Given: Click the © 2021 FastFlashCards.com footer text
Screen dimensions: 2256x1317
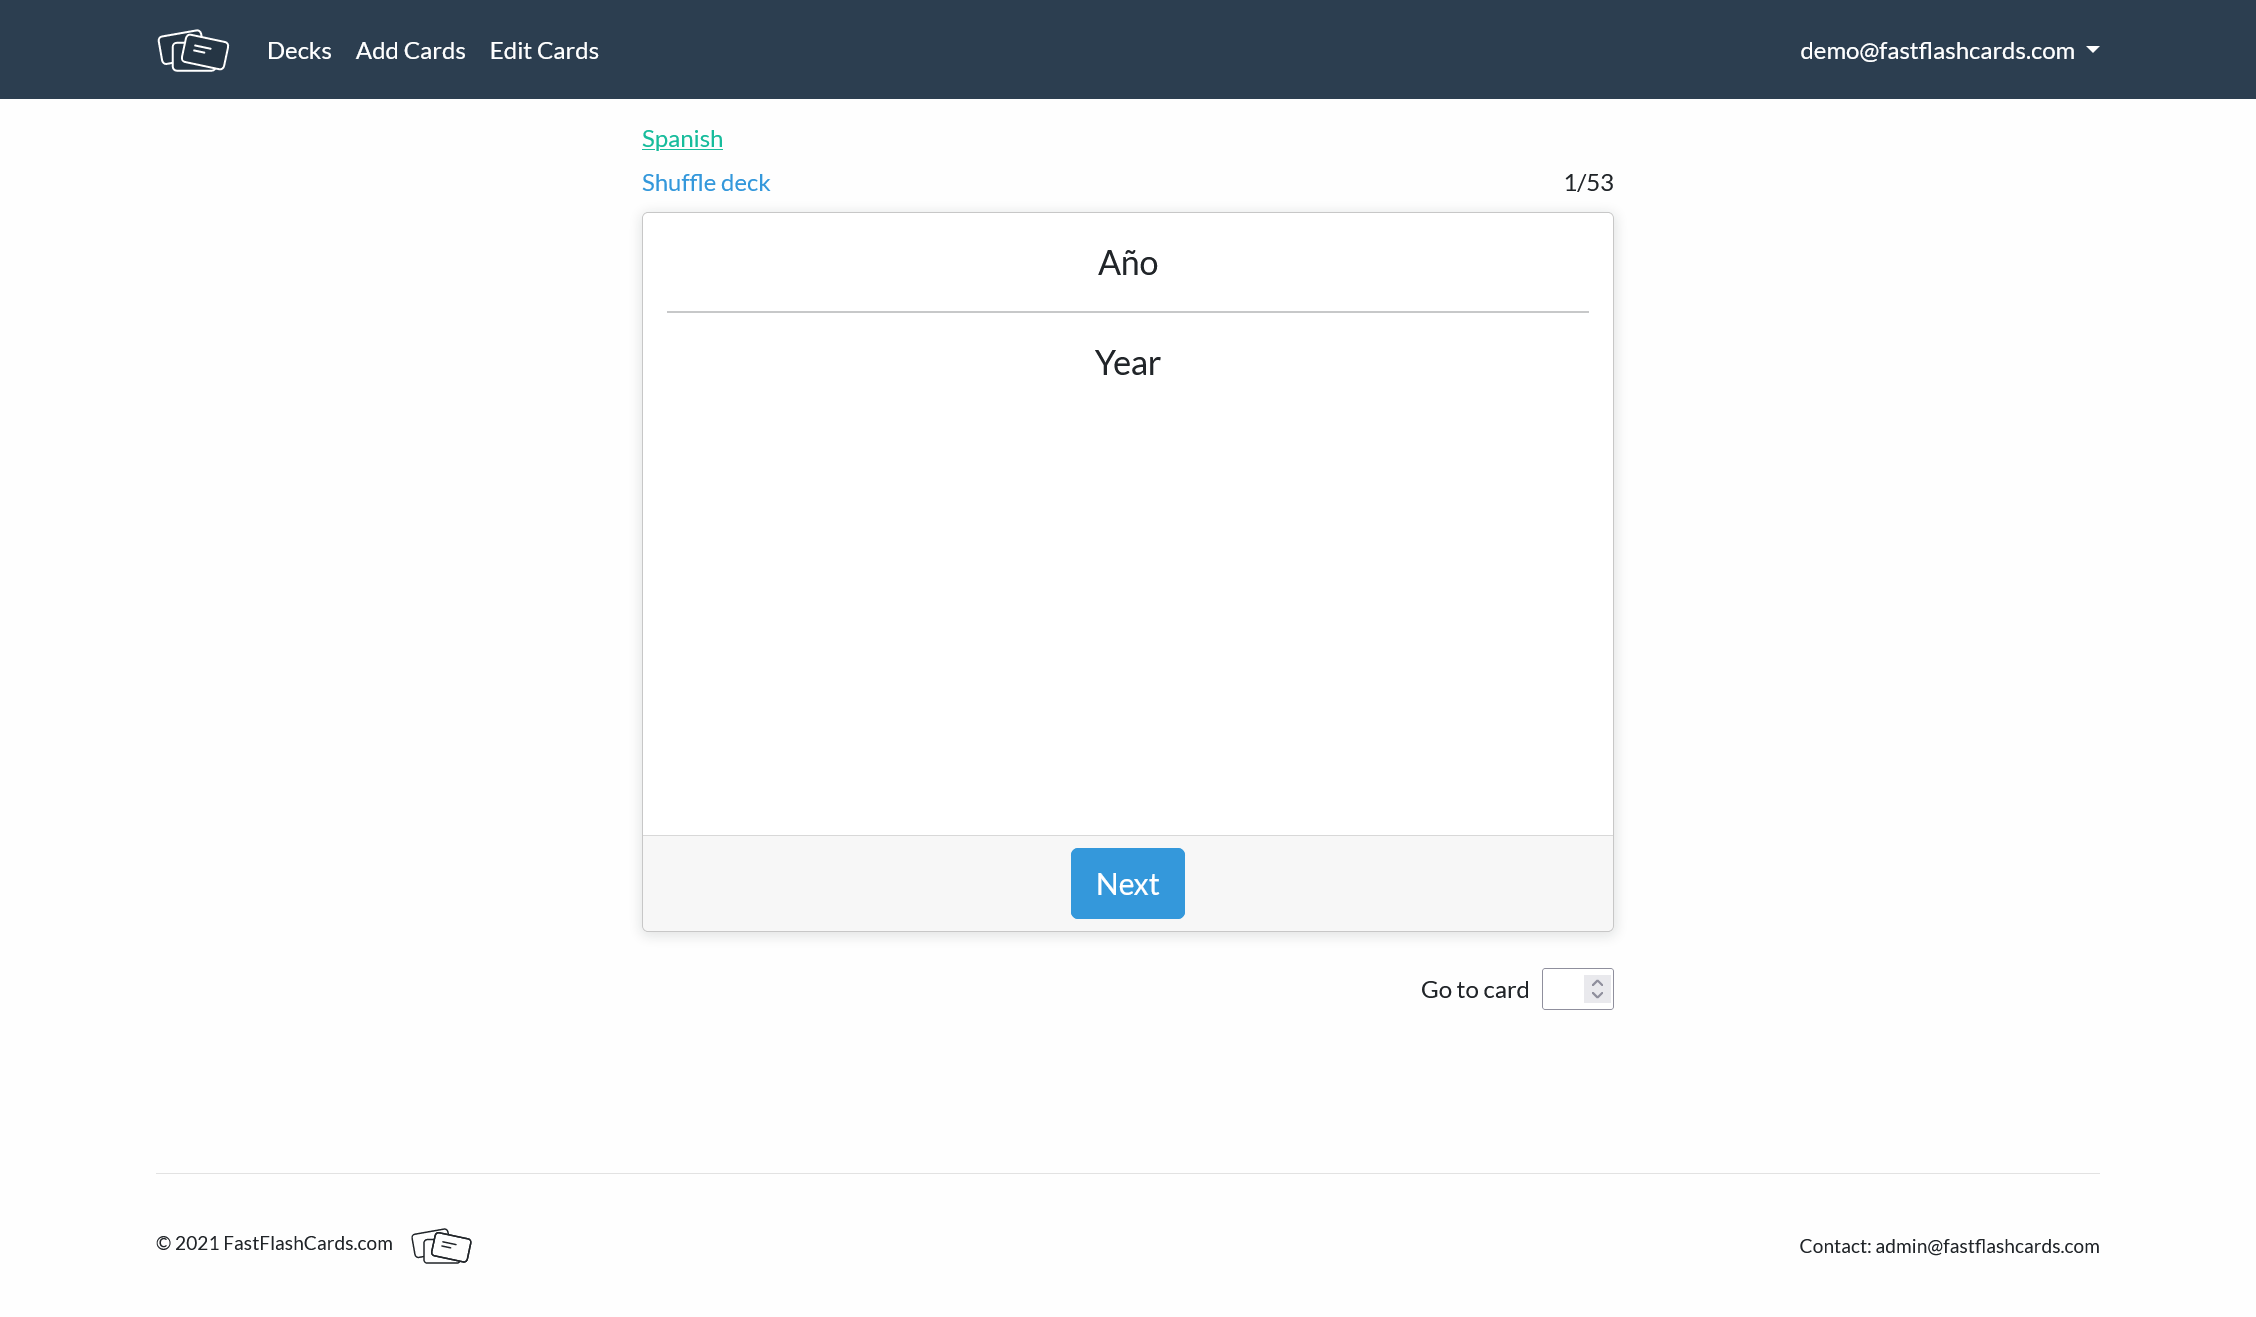Looking at the screenshot, I should click(x=274, y=1243).
